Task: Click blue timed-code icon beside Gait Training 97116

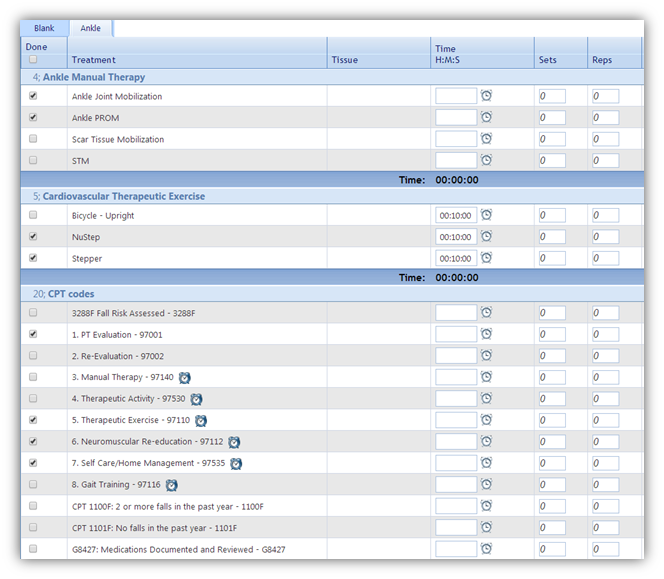Action: (172, 485)
